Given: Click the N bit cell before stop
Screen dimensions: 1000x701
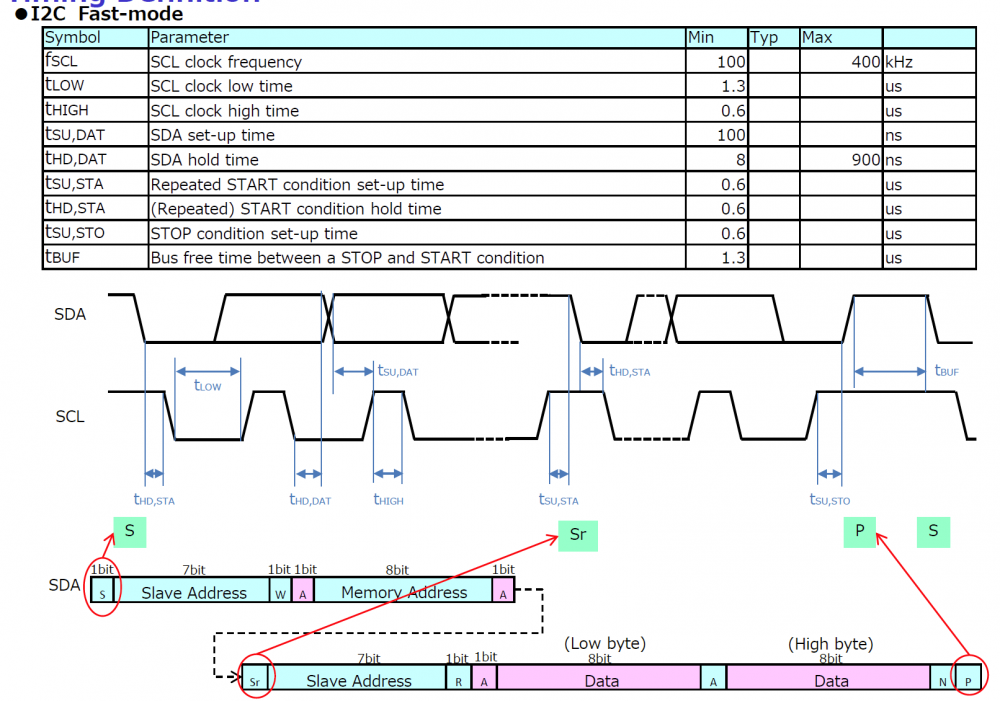Looking at the screenshot, I should point(941,681).
